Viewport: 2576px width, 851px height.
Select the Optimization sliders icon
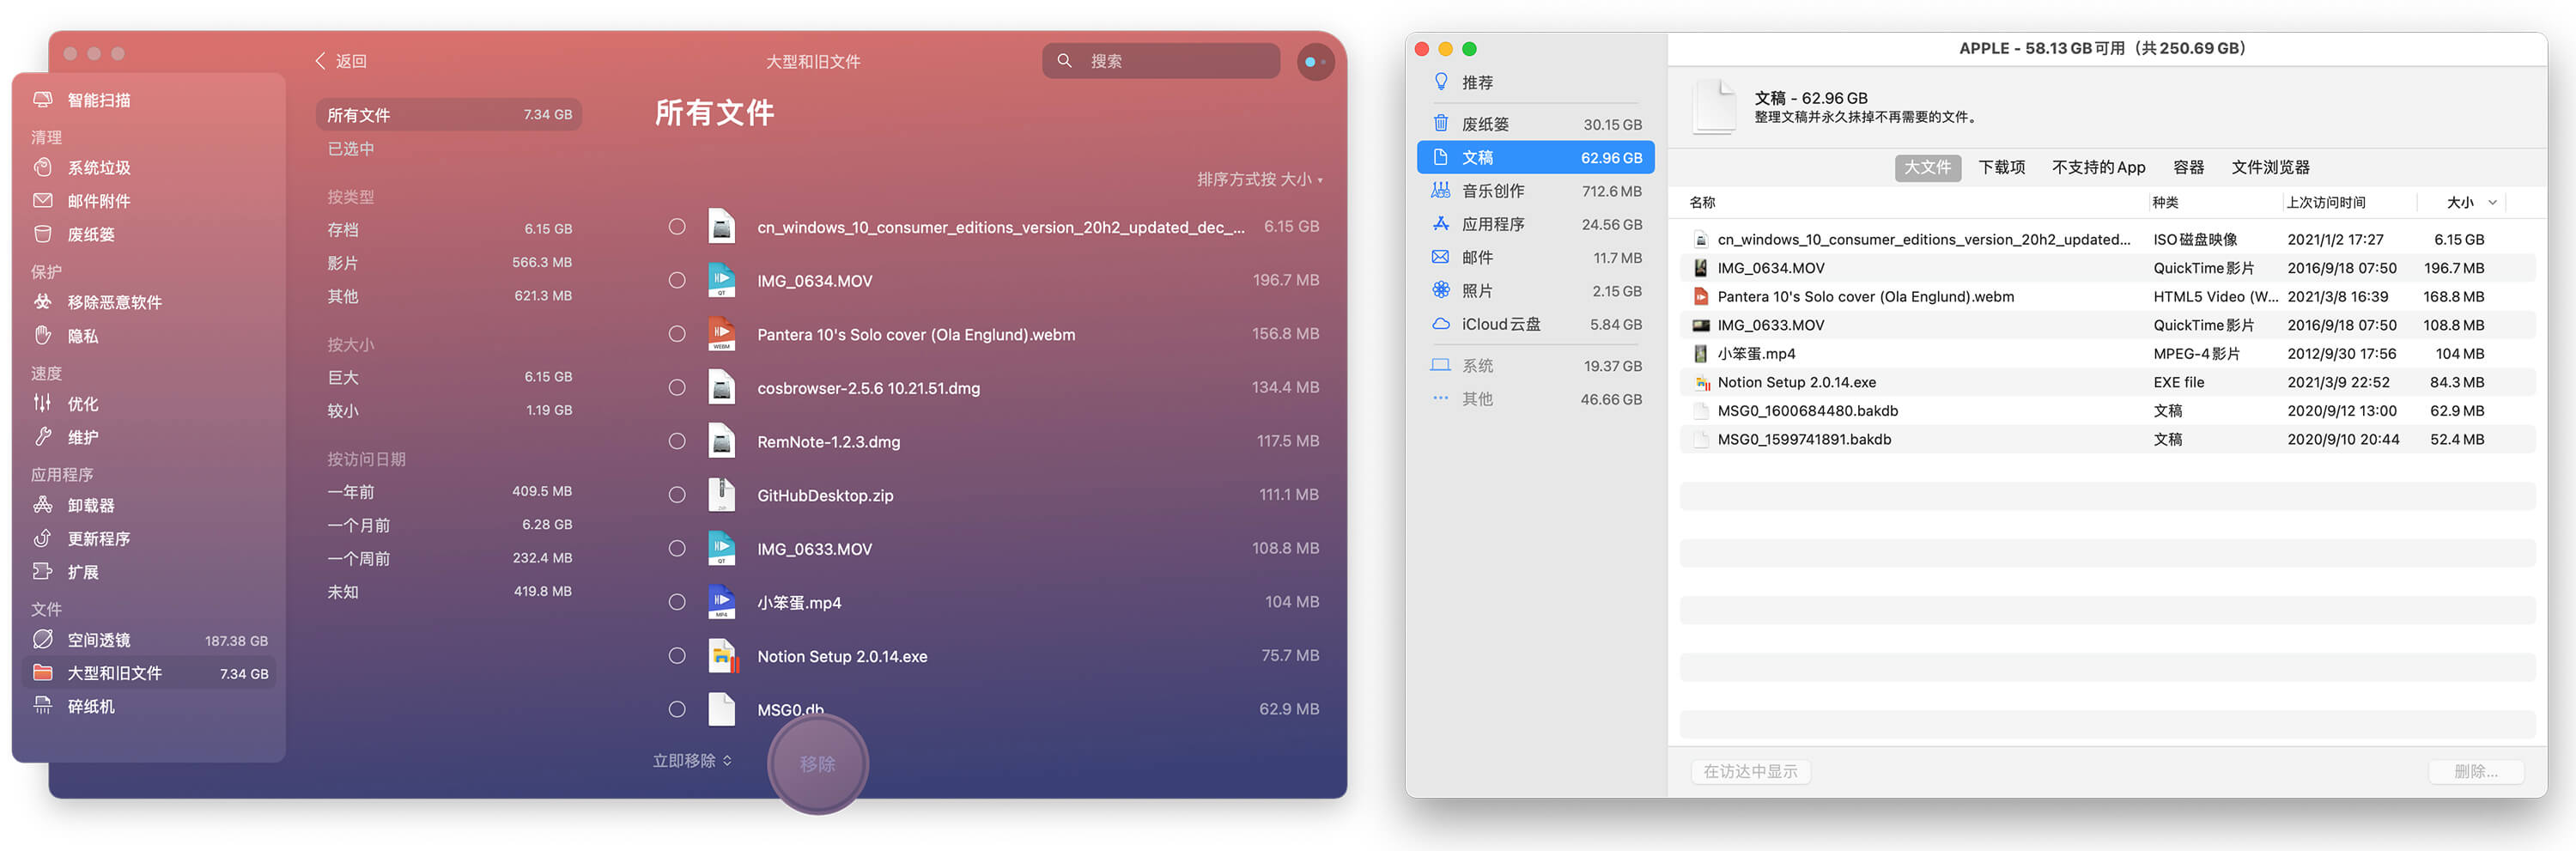pos(43,404)
